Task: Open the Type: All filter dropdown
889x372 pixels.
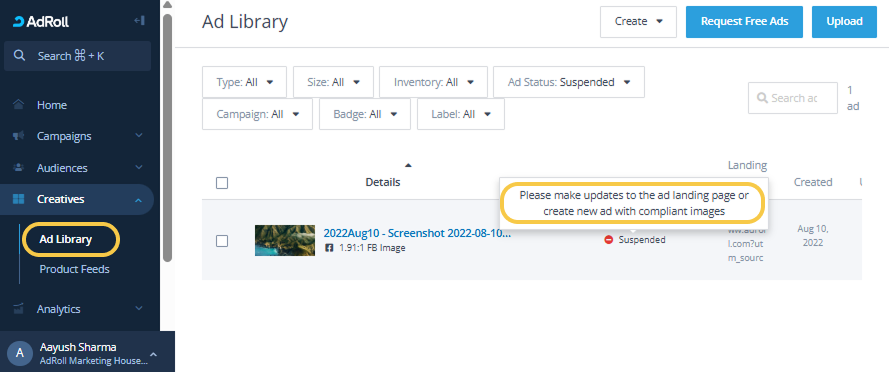Action: click(x=244, y=82)
